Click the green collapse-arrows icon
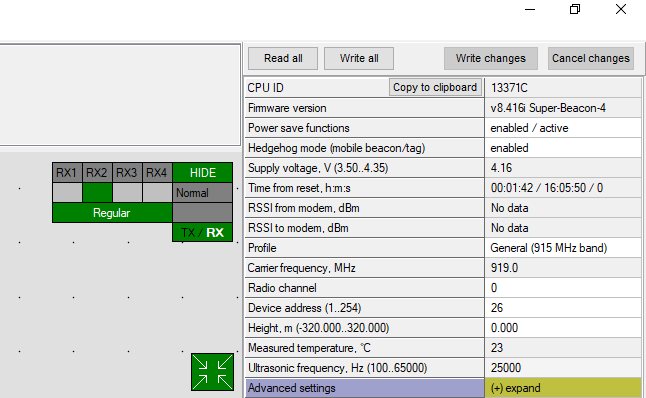This screenshot has height=398, width=646. click(213, 372)
